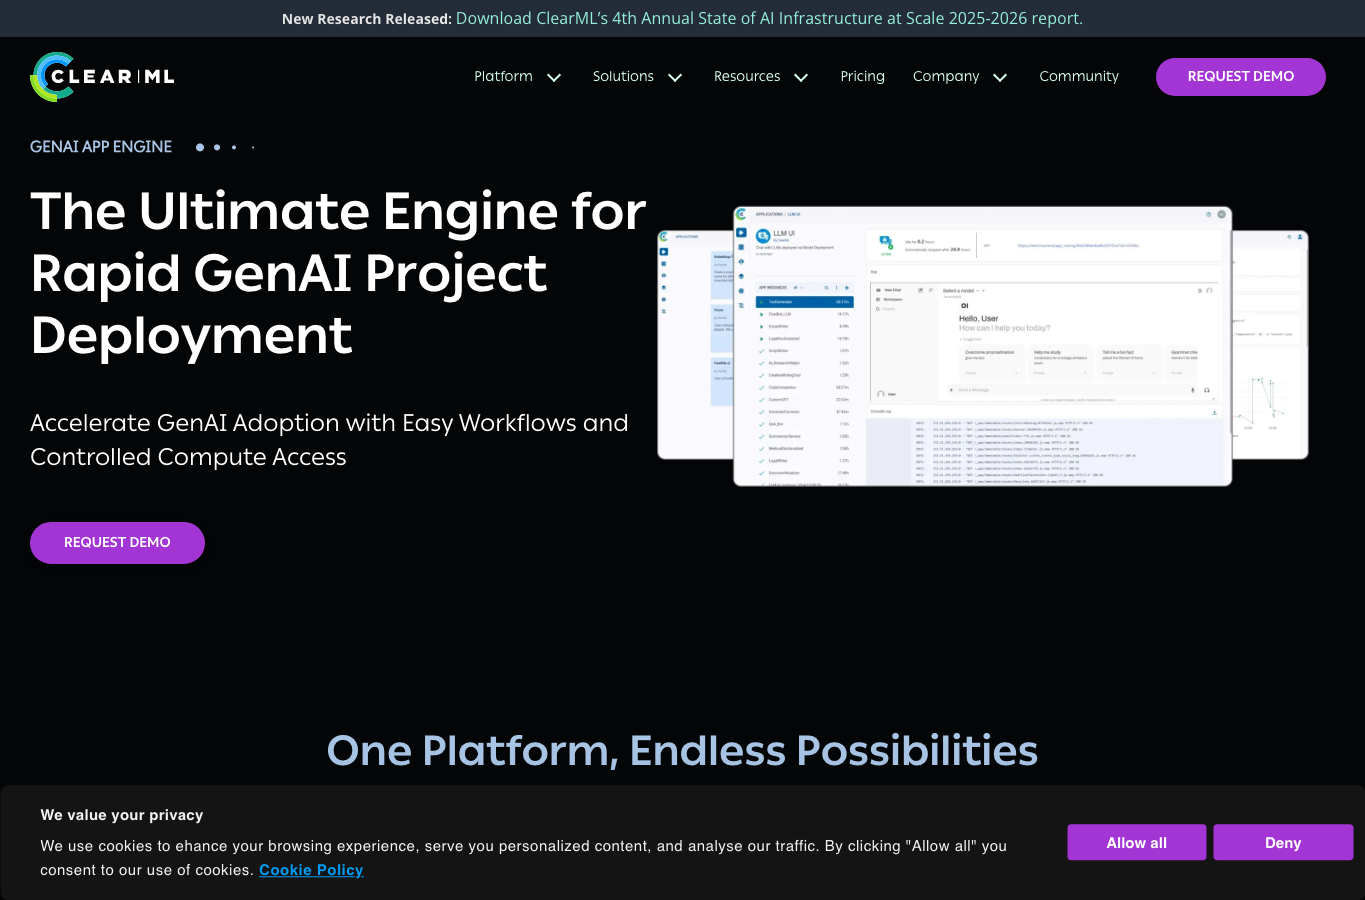Select the first dot next to GenAI App Engine
The image size is (1365, 900).
coord(200,147)
